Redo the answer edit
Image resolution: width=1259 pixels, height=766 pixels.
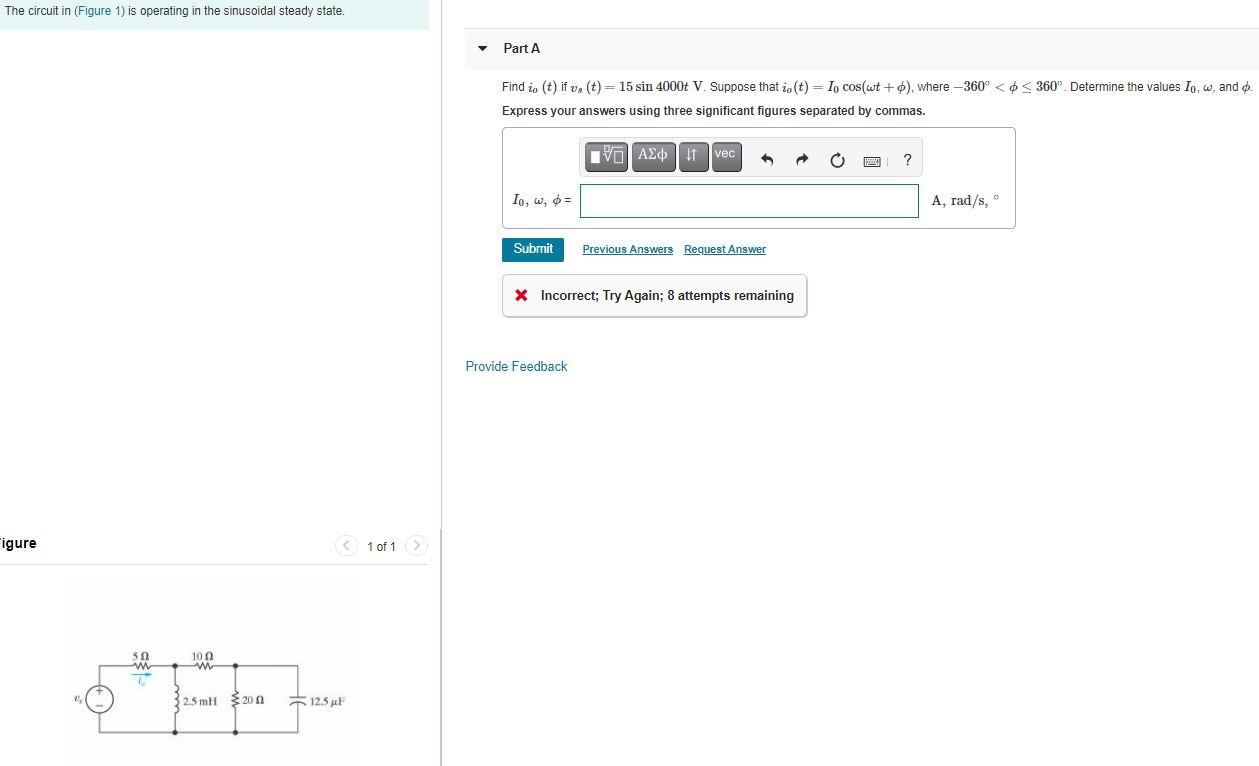(801, 159)
